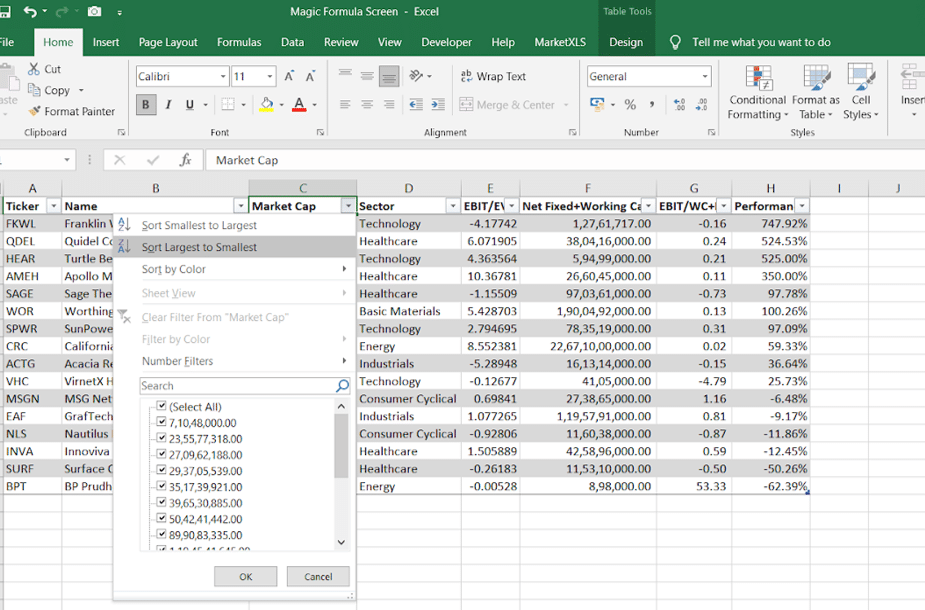Open the Ticker column filter dropdown
The width and height of the screenshot is (925, 610).
click(54, 206)
